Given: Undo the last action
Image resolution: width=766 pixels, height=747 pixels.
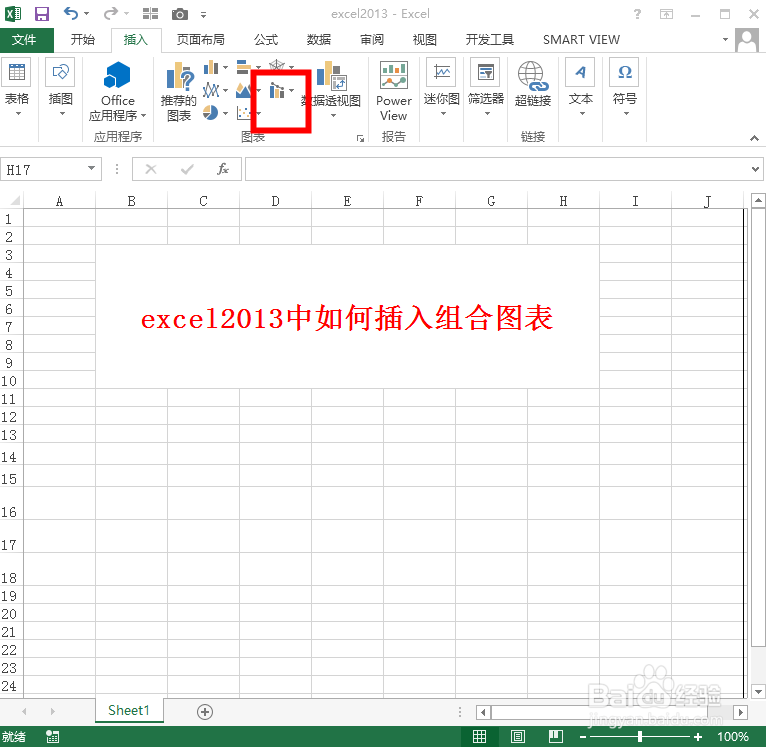Looking at the screenshot, I should tap(71, 13).
